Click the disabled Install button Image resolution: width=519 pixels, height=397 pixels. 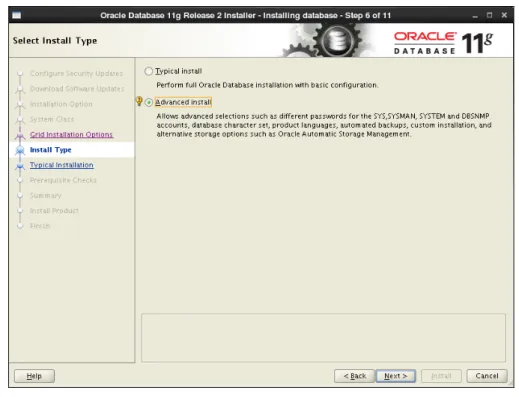(441, 376)
